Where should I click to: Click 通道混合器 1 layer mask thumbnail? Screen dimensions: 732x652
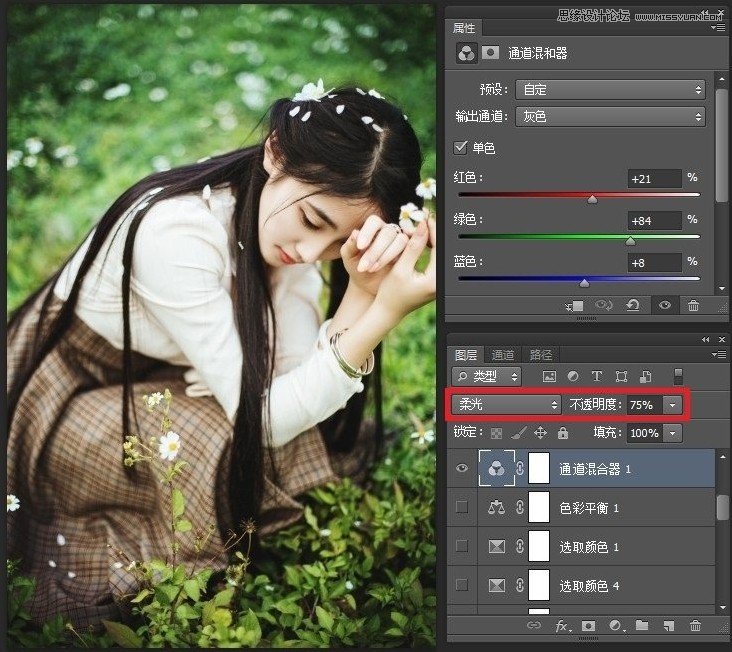click(x=539, y=468)
